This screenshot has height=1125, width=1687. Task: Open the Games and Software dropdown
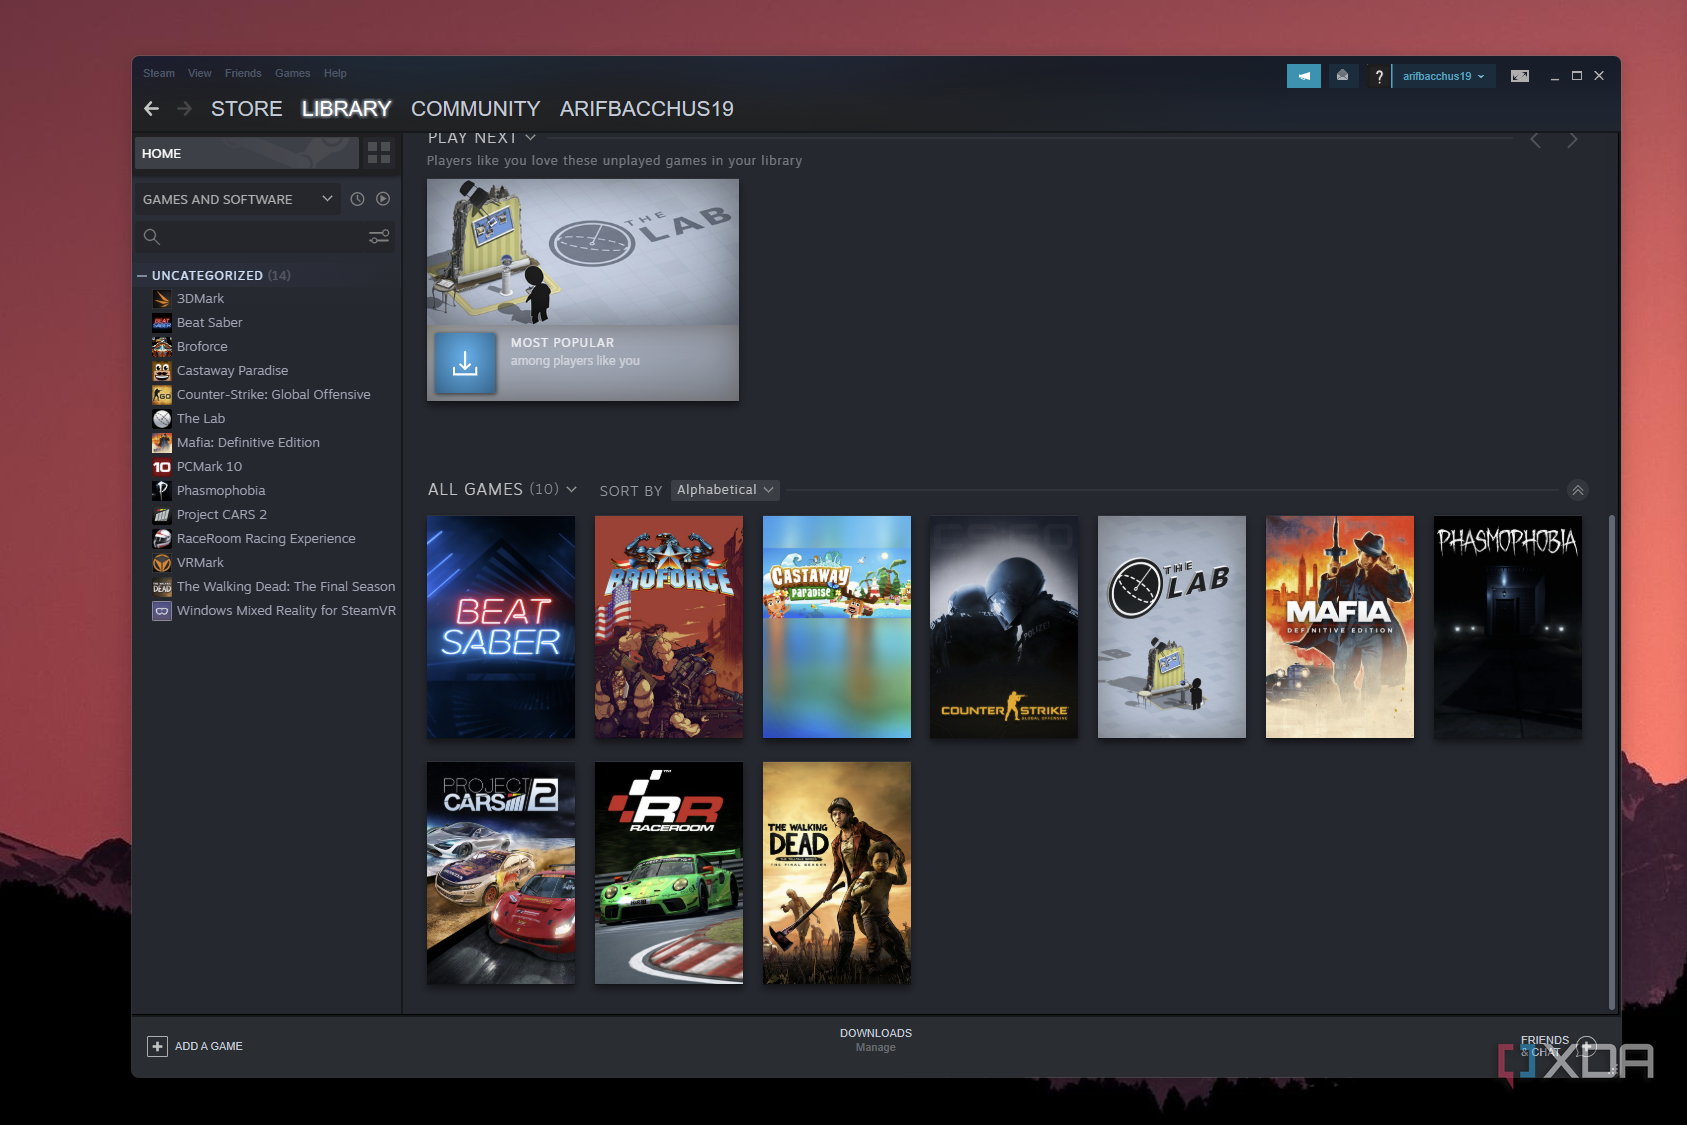click(238, 199)
